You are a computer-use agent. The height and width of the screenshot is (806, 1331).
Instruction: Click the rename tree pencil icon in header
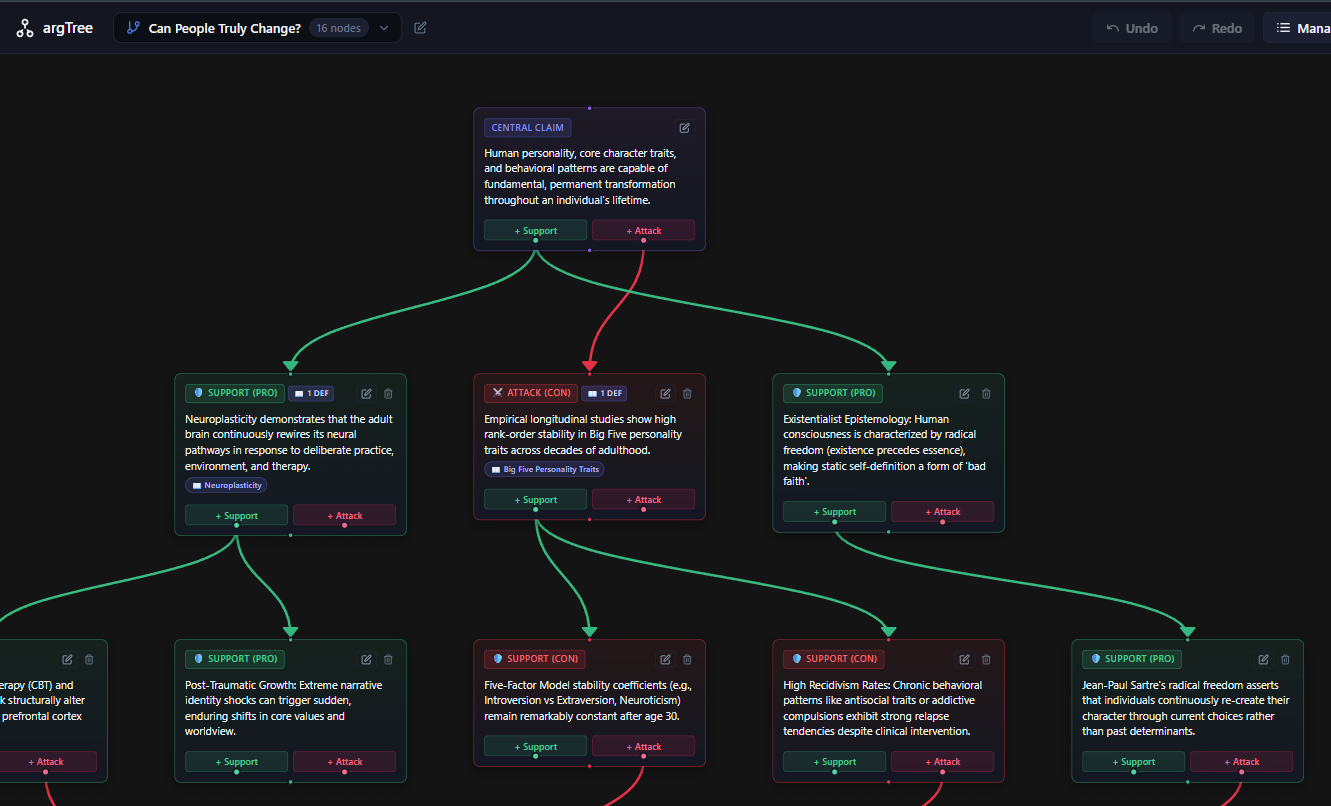point(420,28)
